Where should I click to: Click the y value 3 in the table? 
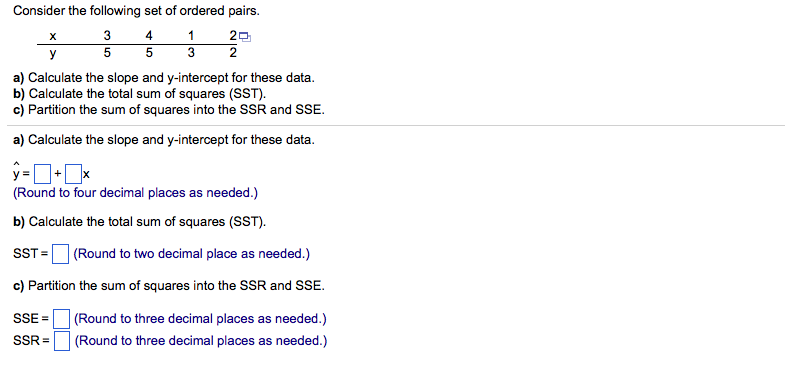point(191,53)
